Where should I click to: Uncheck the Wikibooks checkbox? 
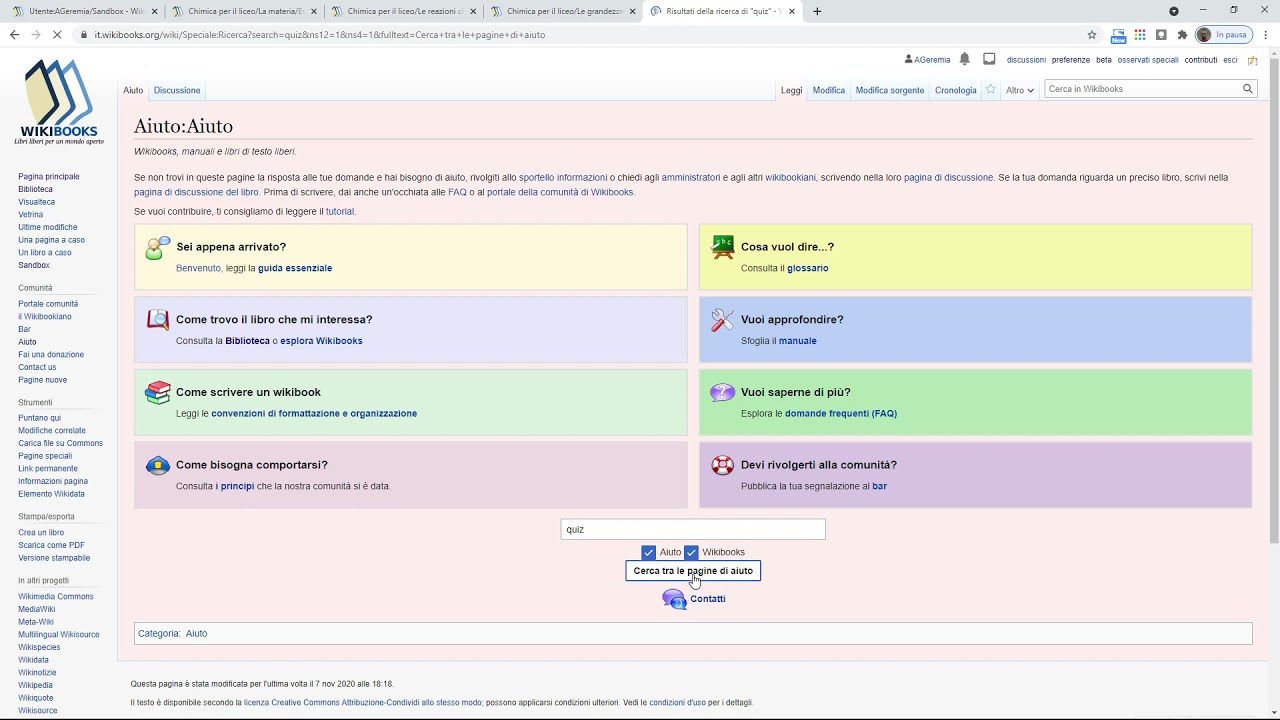point(691,552)
